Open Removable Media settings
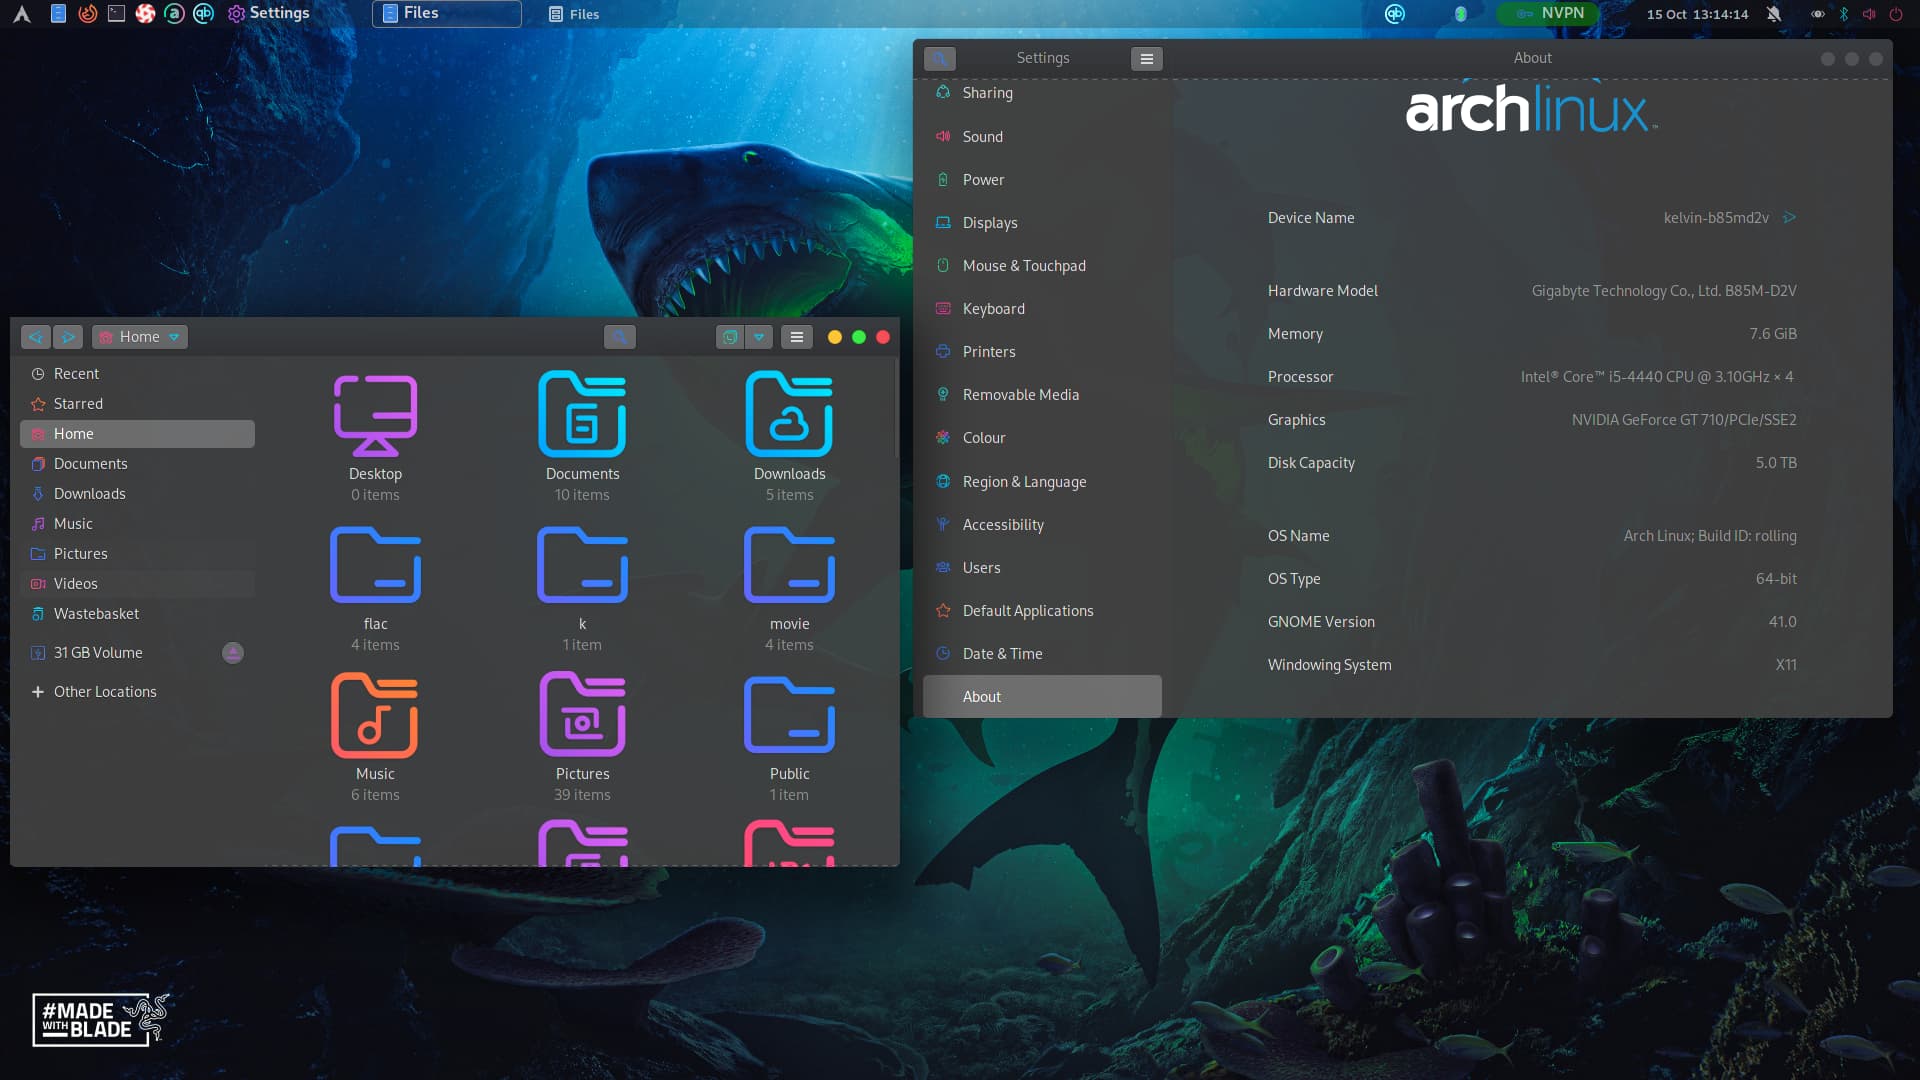Image resolution: width=1920 pixels, height=1080 pixels. (x=1042, y=395)
